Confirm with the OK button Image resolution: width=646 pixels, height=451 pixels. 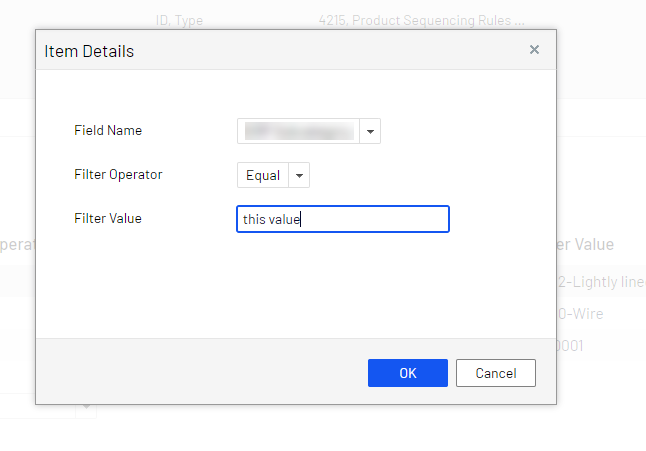coord(407,373)
